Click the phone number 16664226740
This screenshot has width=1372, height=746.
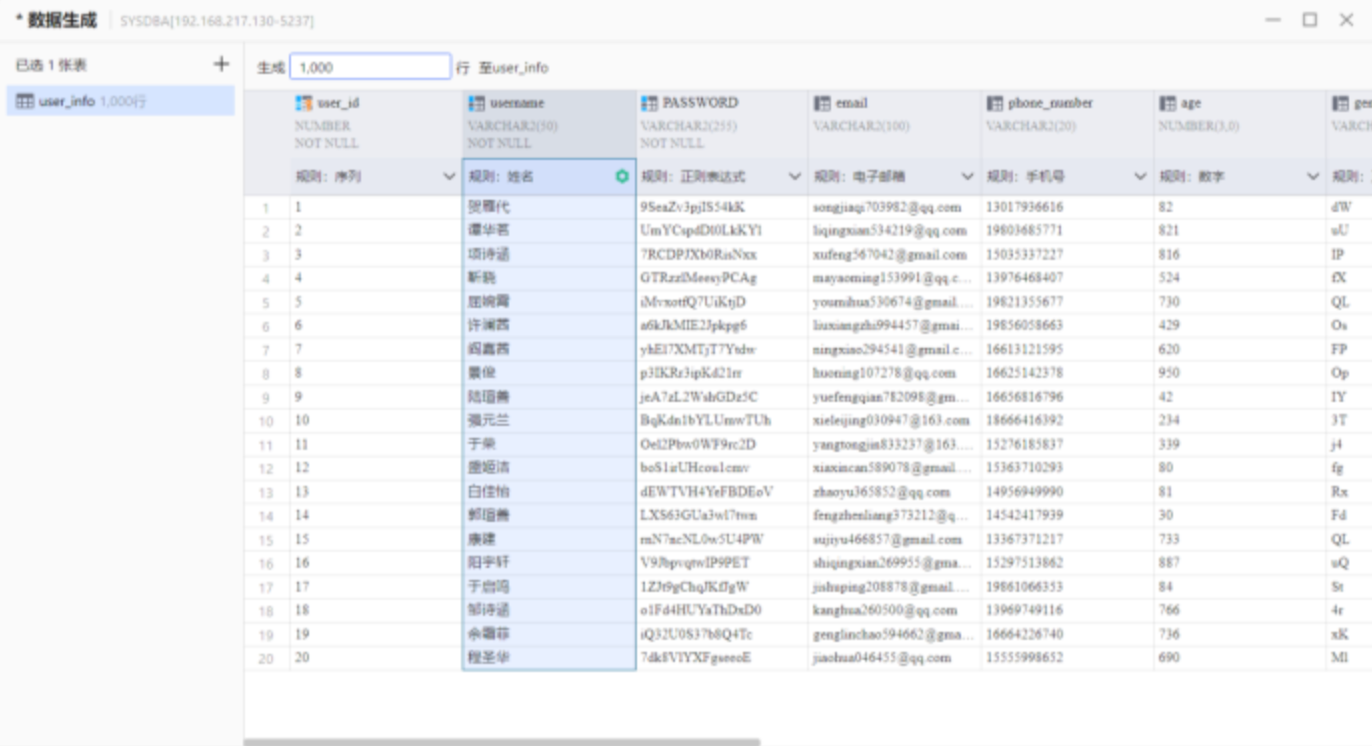(x=1025, y=634)
